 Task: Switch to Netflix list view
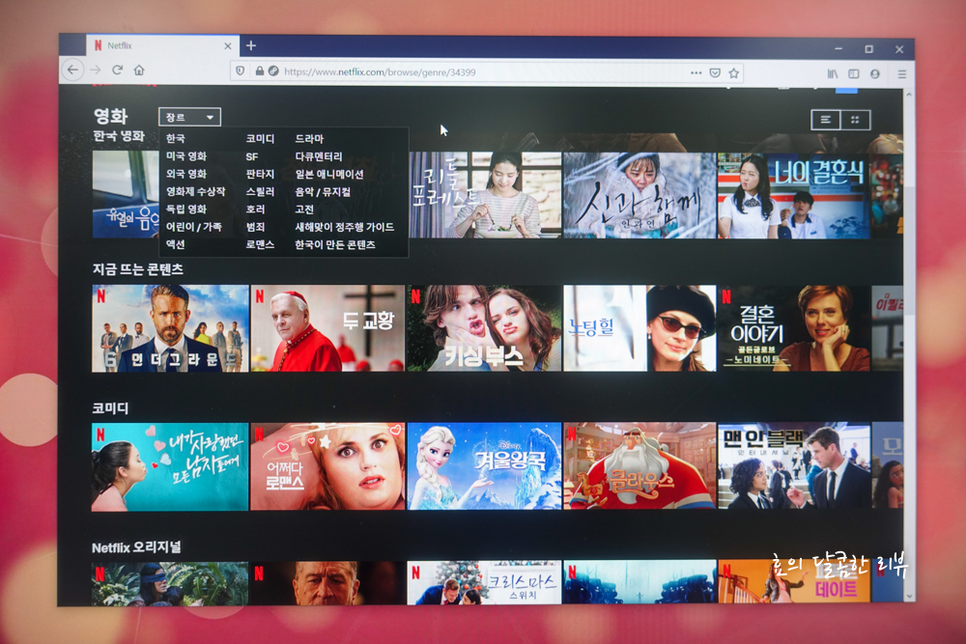pyautogui.click(x=826, y=120)
